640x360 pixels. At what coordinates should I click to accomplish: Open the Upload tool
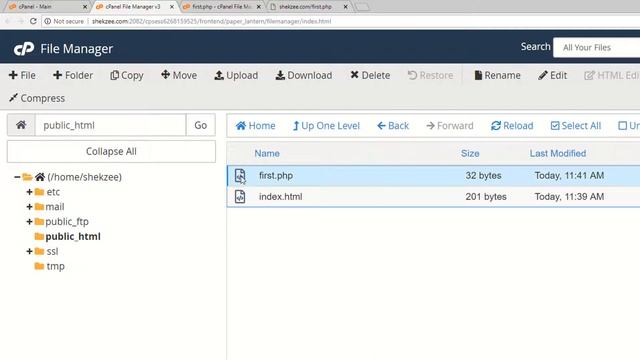tap(236, 76)
